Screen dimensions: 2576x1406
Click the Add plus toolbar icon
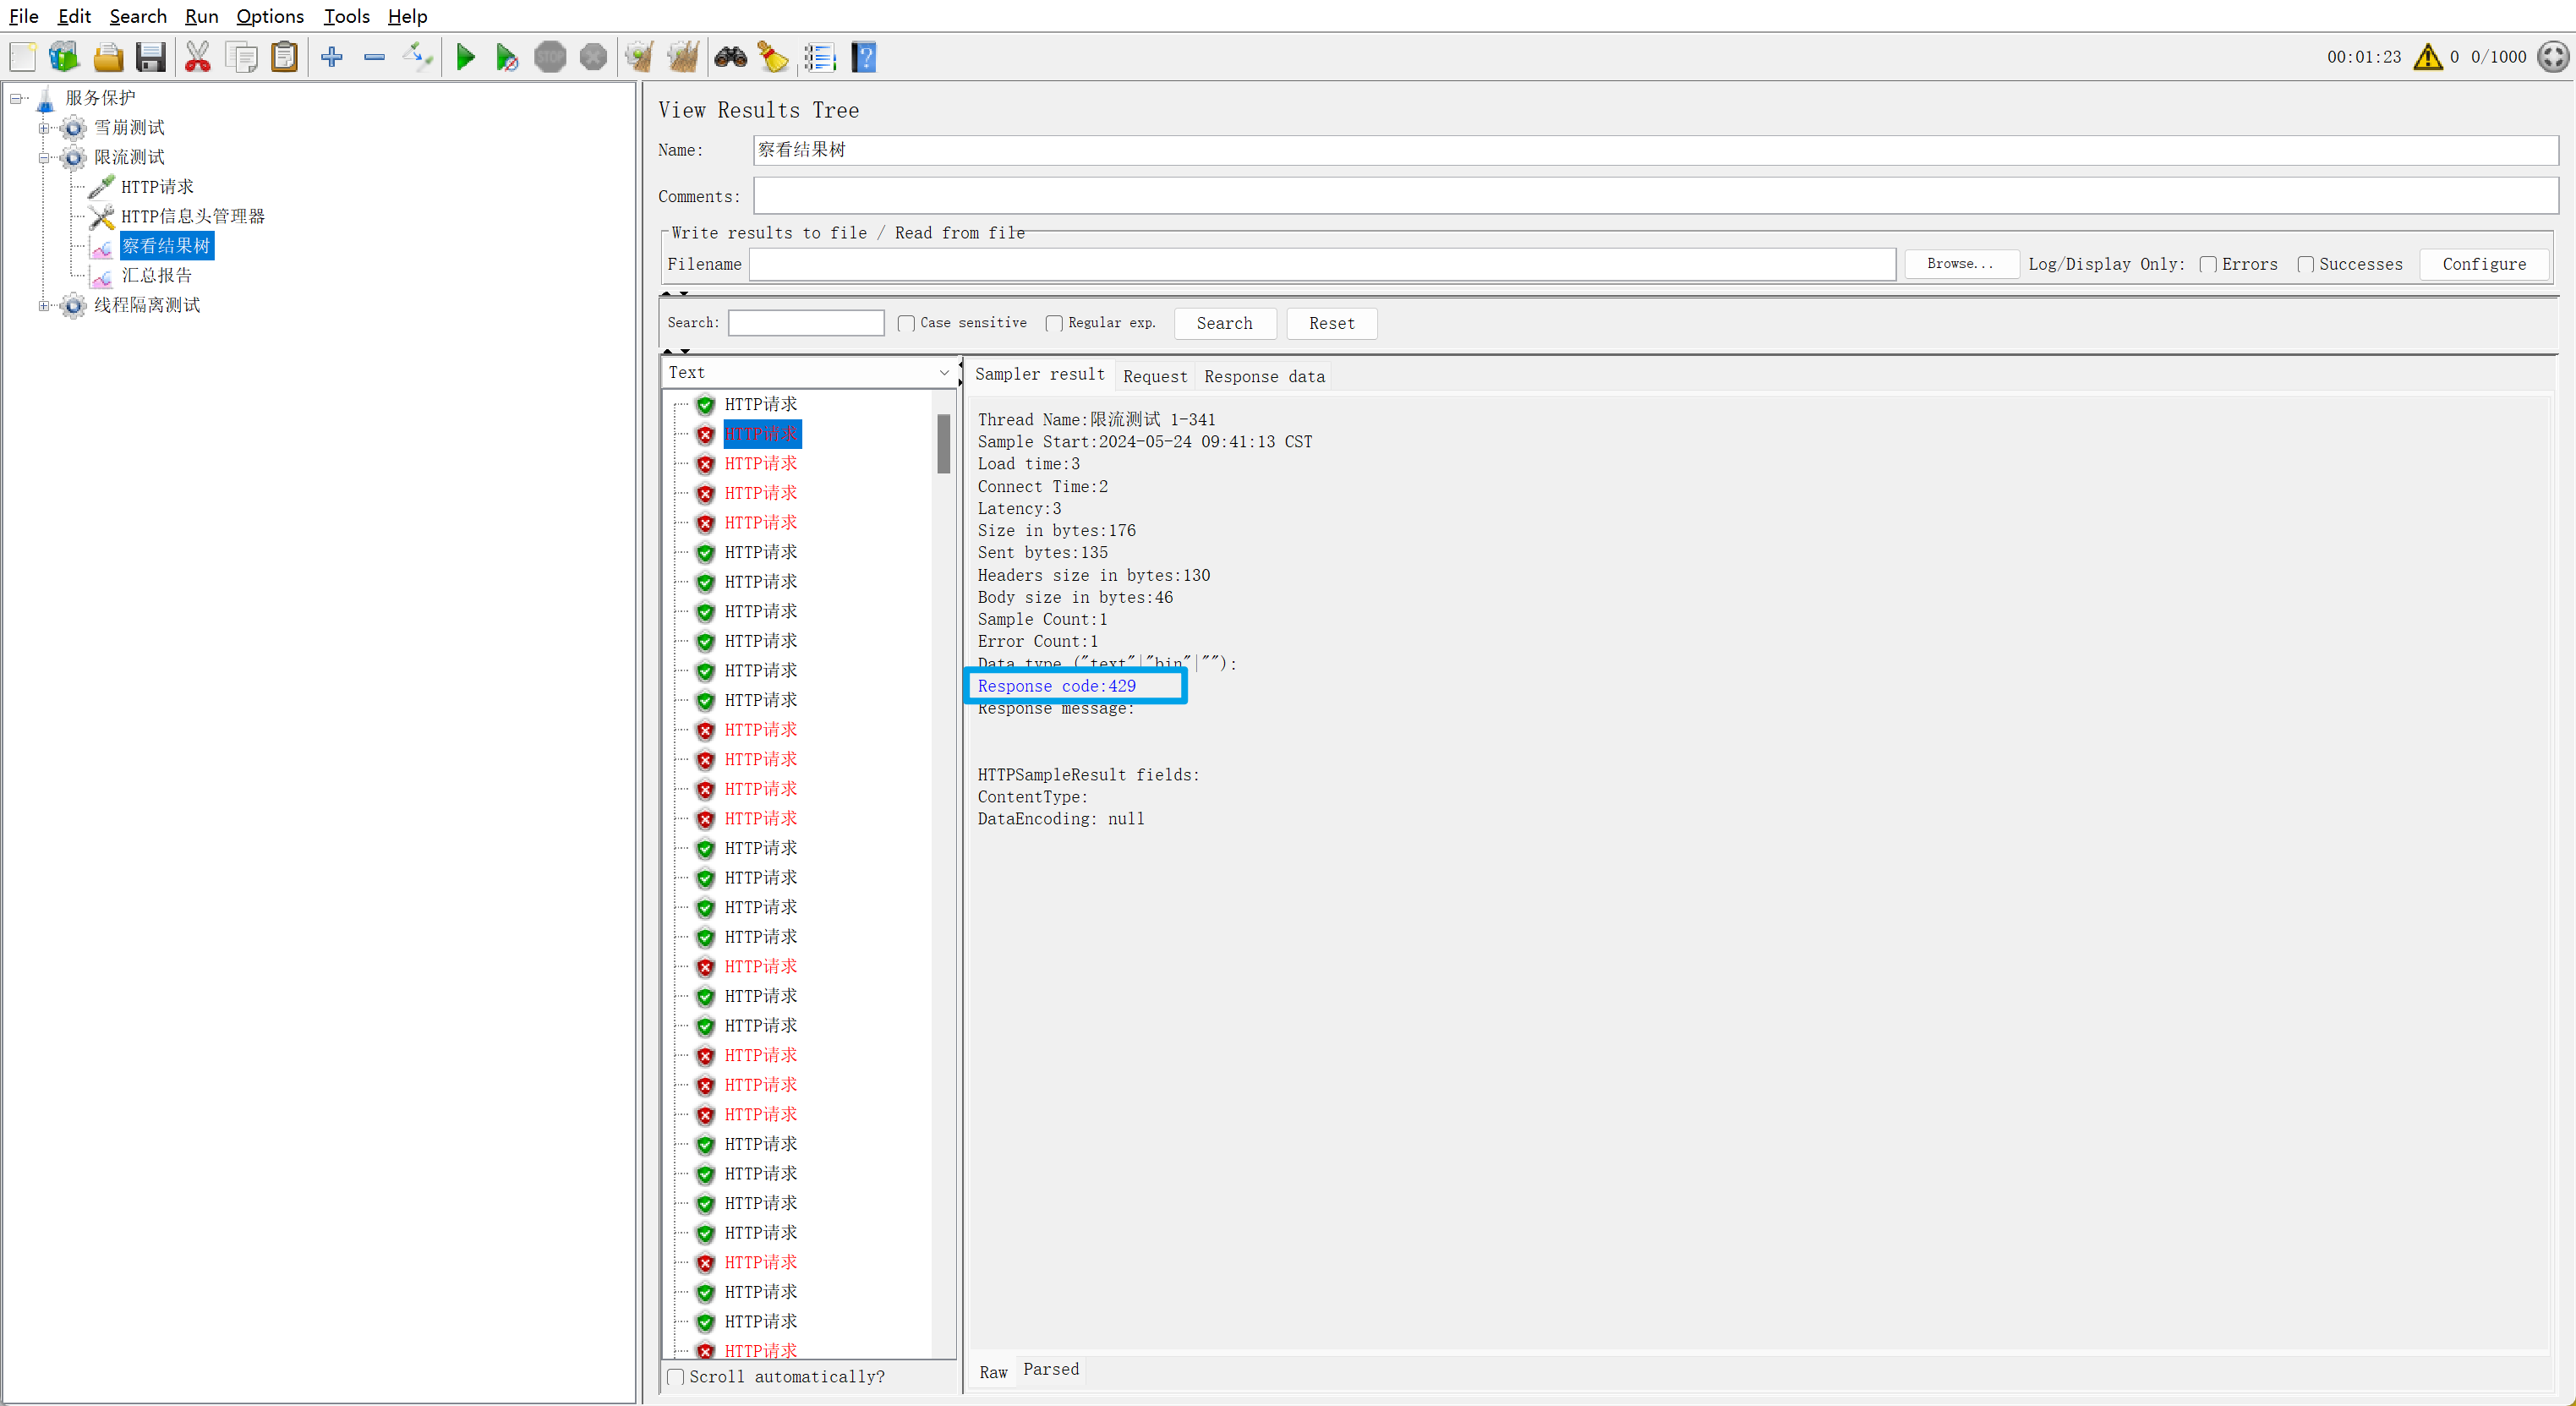[x=332, y=57]
